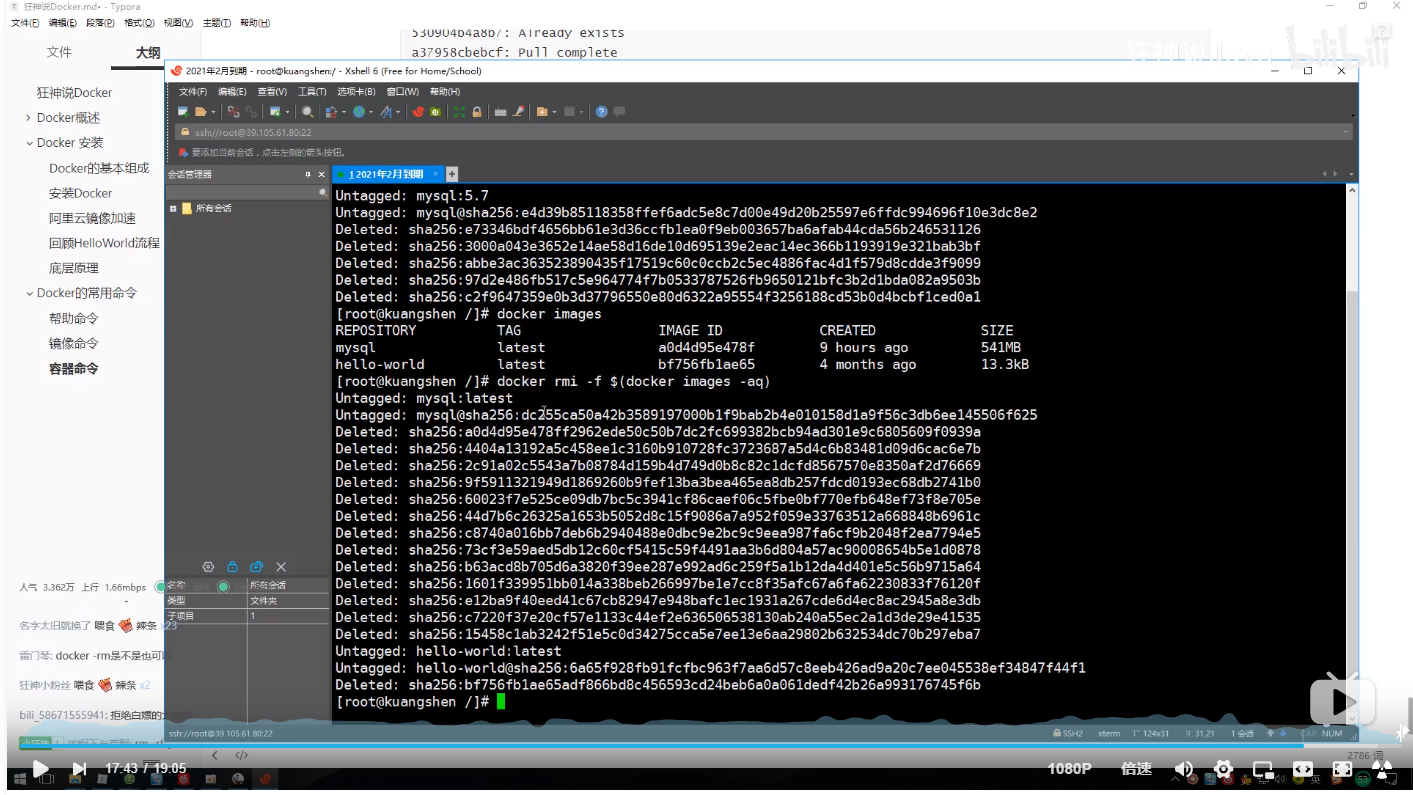Screen dimensions: 1413x795
Task: Click the blue Help question mark icon
Action: (x=601, y=112)
